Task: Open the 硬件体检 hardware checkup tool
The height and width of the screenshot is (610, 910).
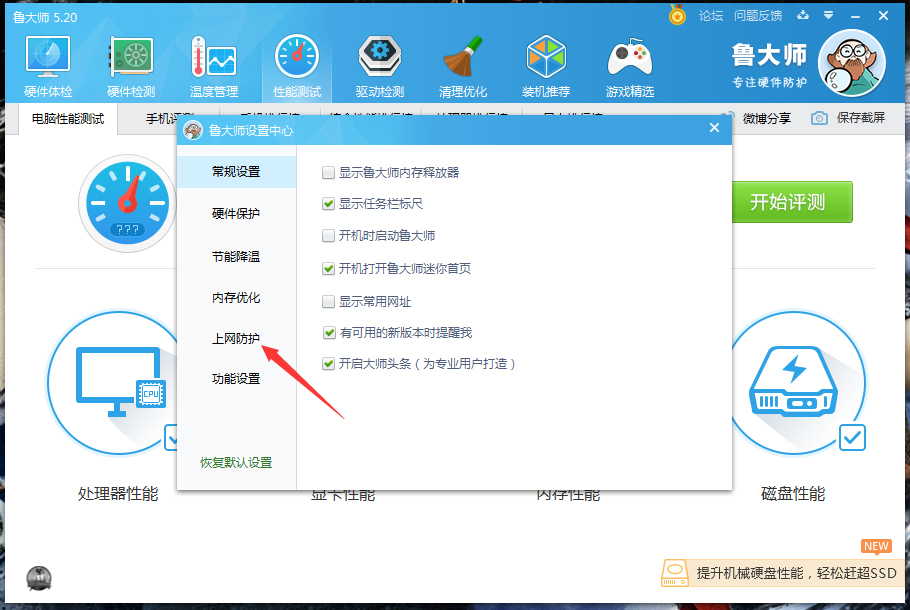Action: [47, 64]
